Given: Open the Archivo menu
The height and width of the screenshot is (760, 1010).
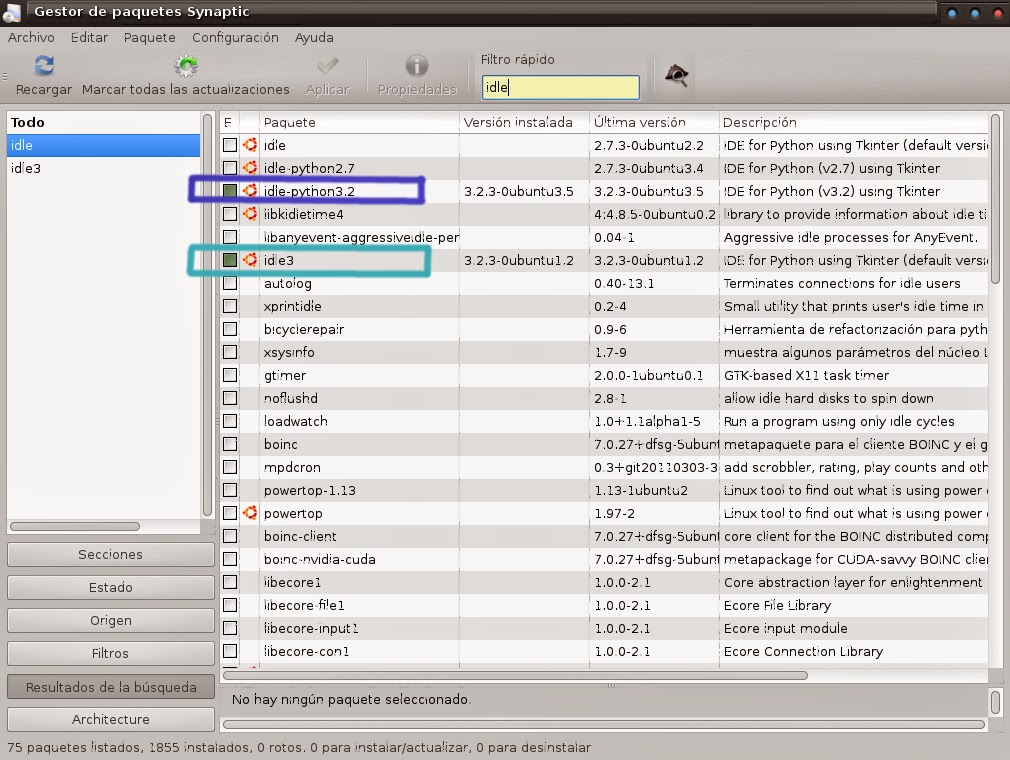Looking at the screenshot, I should tap(31, 37).
